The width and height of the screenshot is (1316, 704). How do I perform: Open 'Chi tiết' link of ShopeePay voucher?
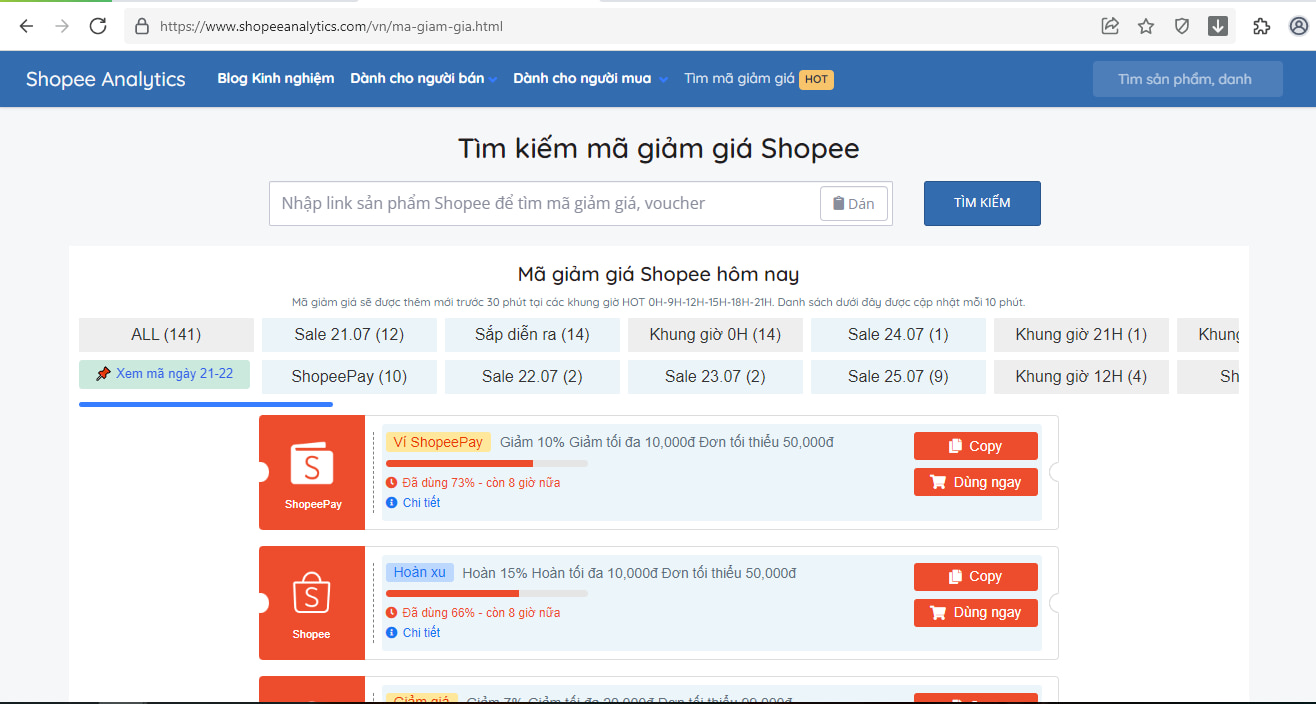click(x=421, y=503)
